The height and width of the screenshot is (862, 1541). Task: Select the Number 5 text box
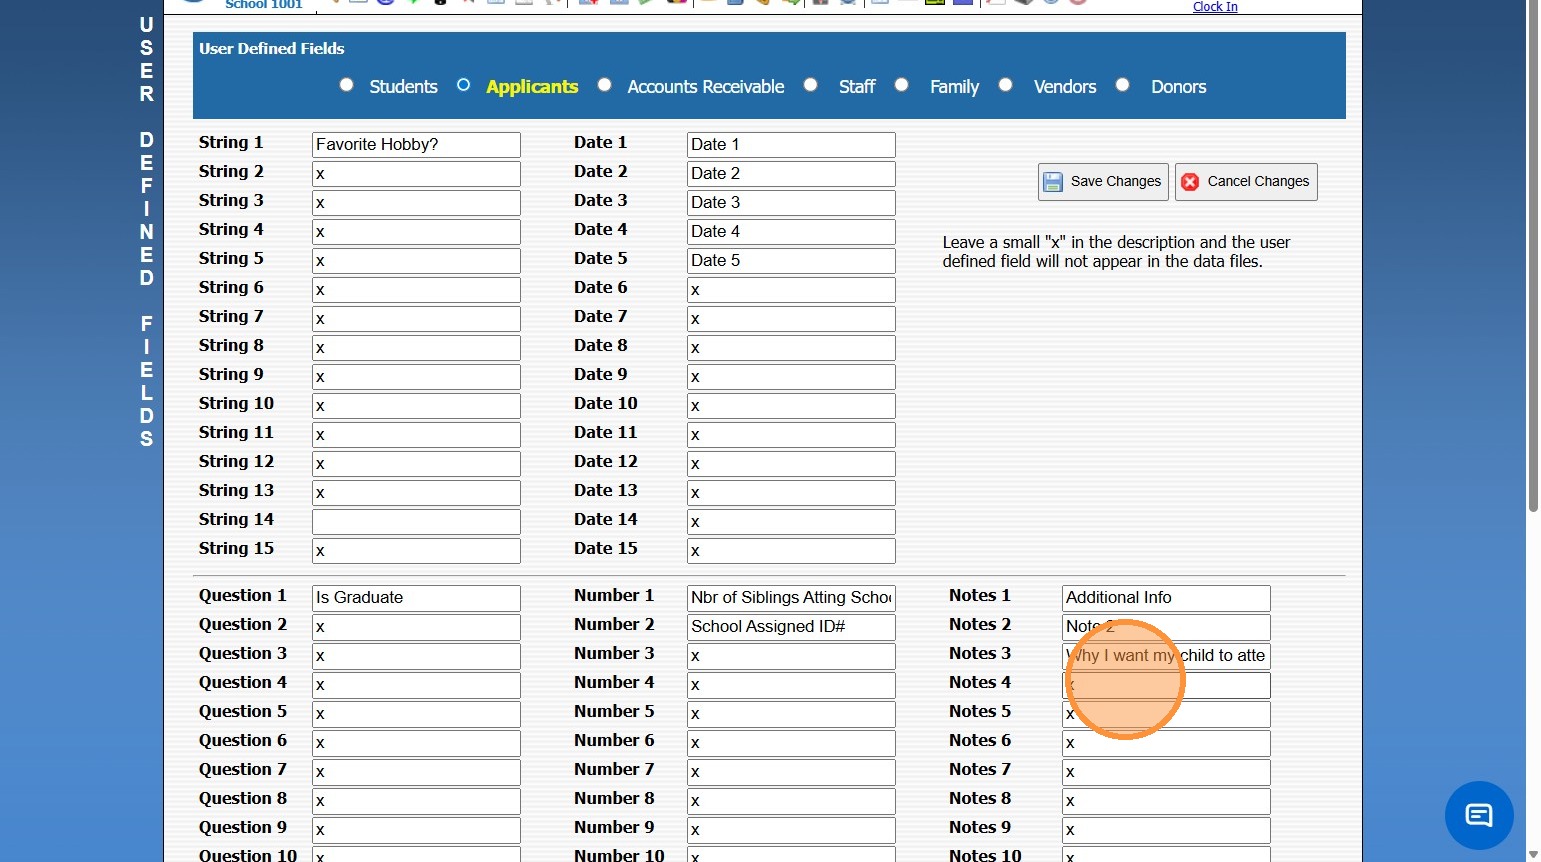[x=791, y=714]
